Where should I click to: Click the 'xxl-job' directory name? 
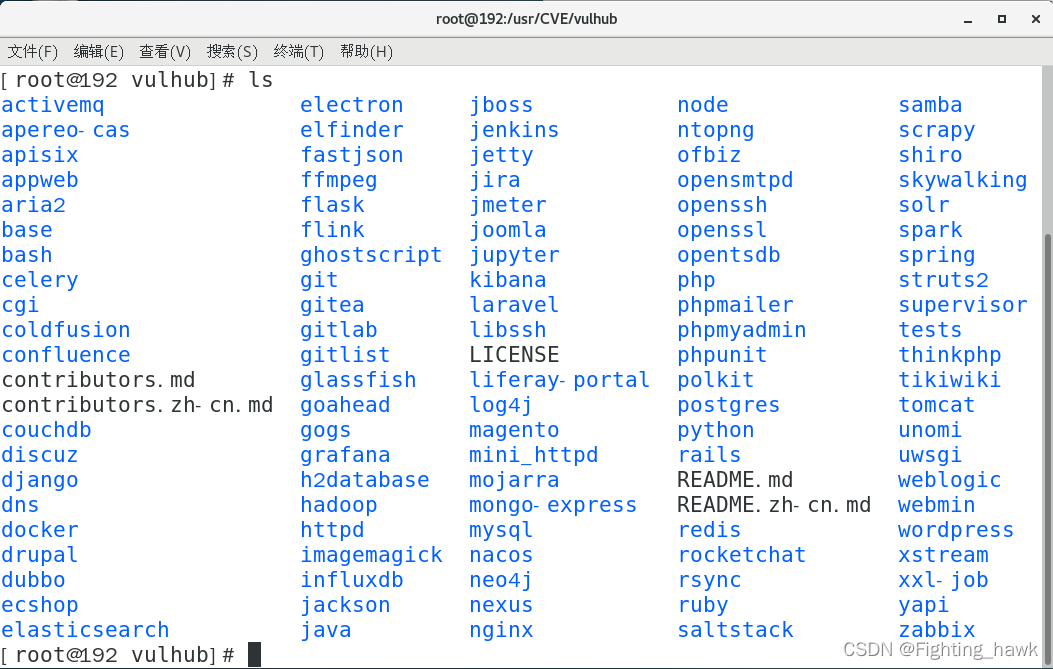[944, 580]
